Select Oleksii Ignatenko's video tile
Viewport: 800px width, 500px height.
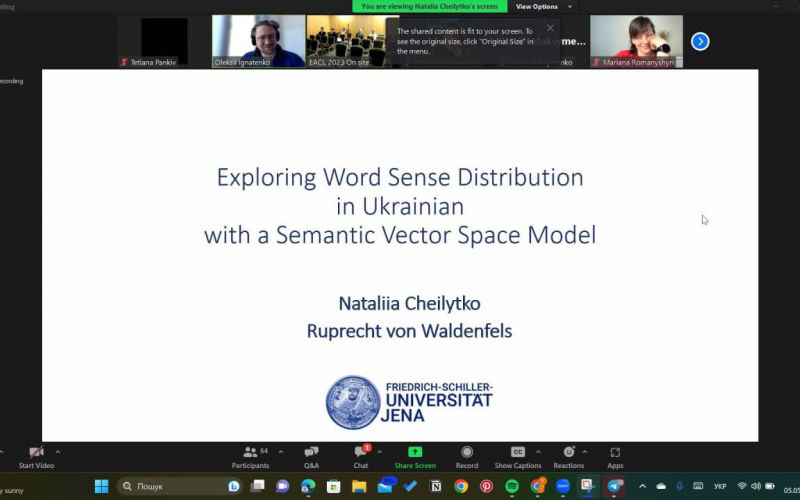tap(259, 41)
